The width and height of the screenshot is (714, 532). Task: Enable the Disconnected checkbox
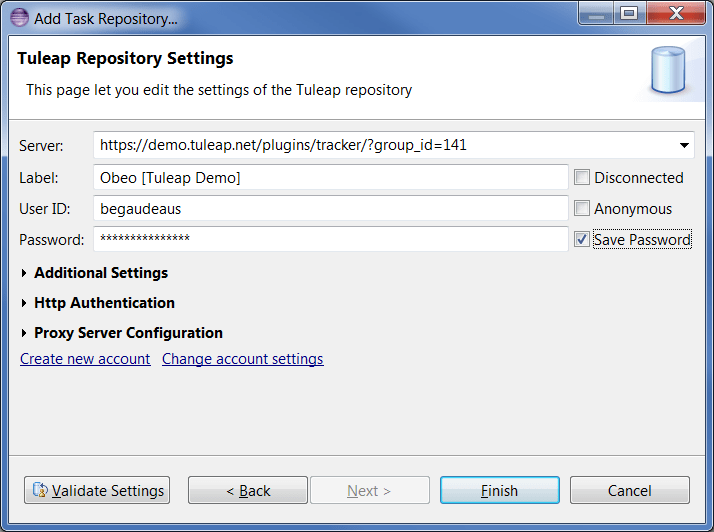coord(582,178)
